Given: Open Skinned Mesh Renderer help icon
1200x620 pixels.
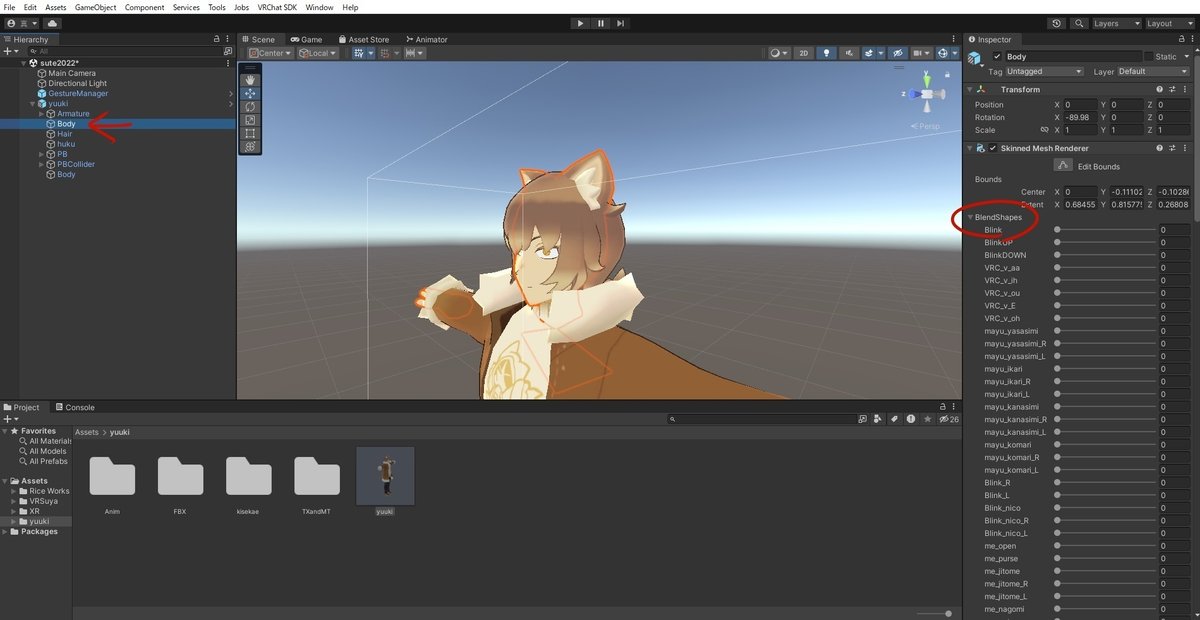Looking at the screenshot, I should click(1160, 148).
